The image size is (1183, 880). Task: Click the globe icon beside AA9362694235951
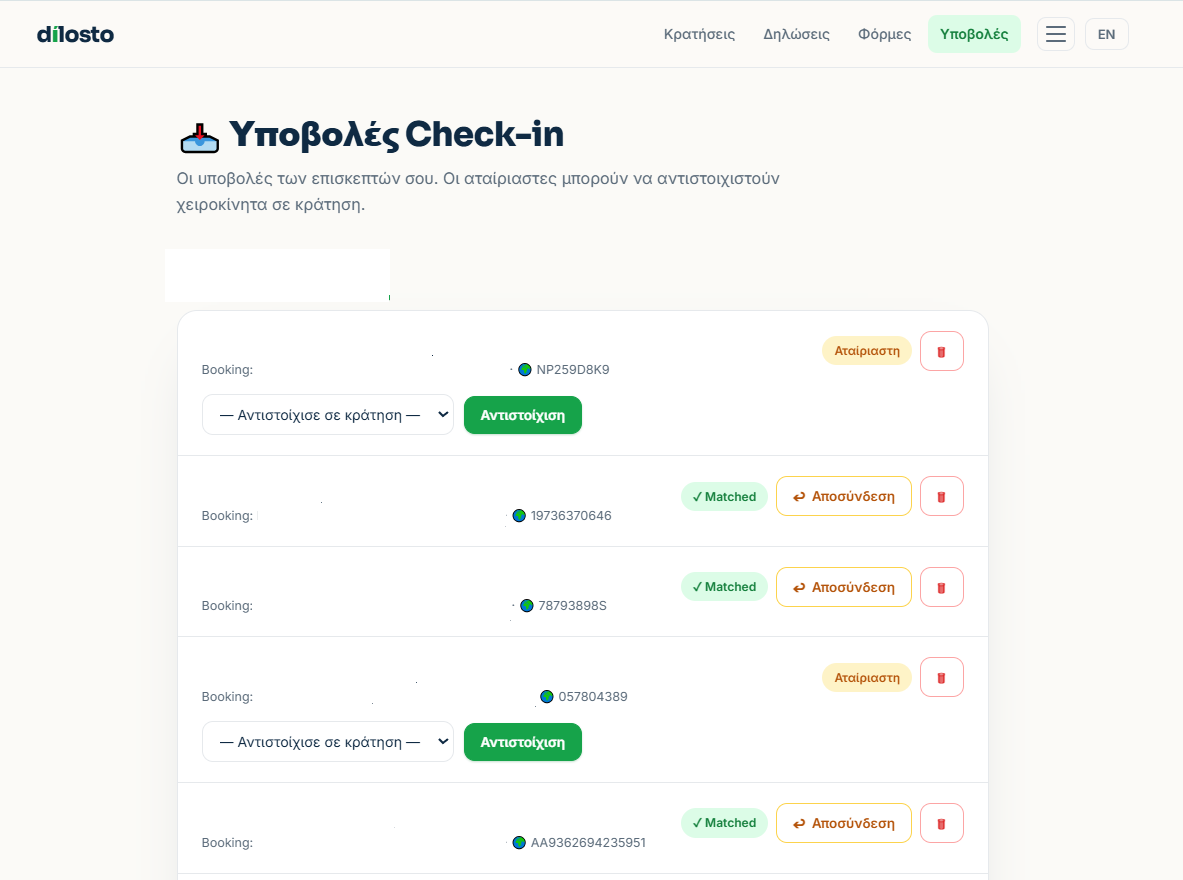tap(519, 842)
